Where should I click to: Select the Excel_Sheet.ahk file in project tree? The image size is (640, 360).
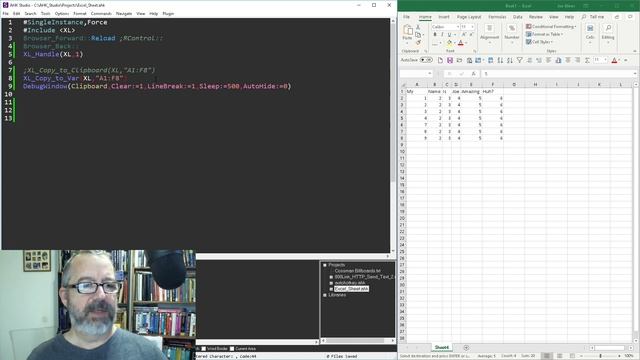[x=351, y=289]
